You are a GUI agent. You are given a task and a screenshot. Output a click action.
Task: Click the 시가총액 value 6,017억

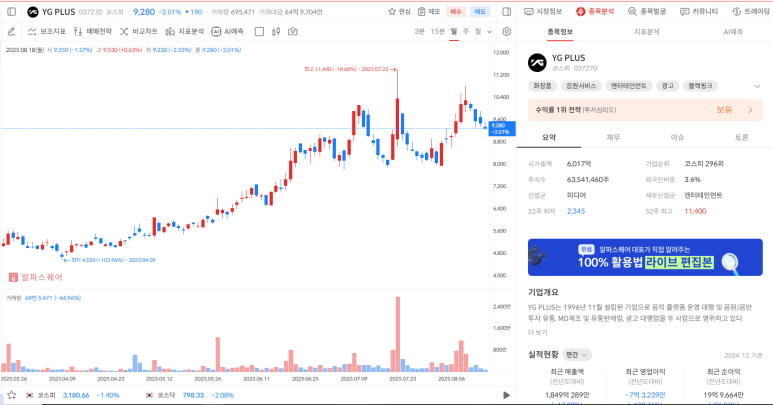click(x=579, y=164)
